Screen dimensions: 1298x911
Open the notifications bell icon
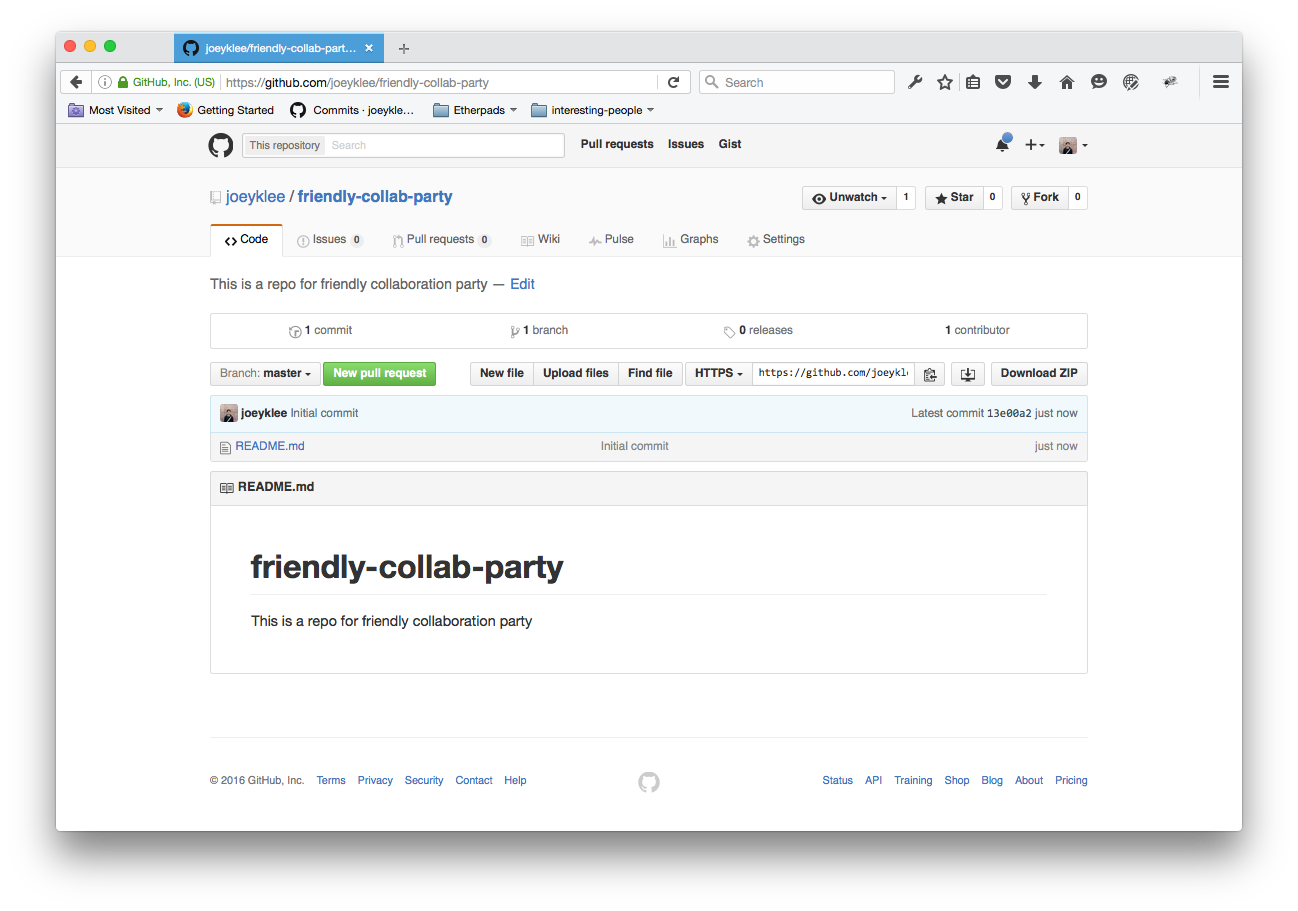[1002, 145]
